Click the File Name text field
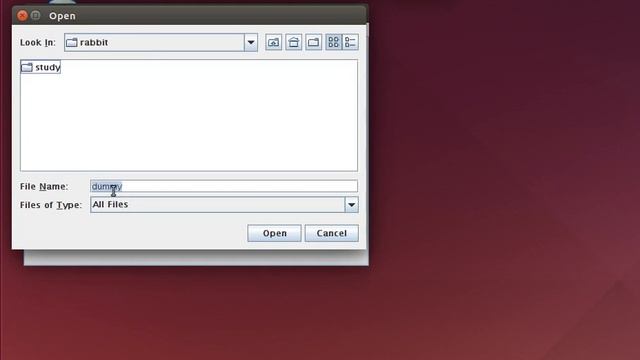 pos(224,187)
